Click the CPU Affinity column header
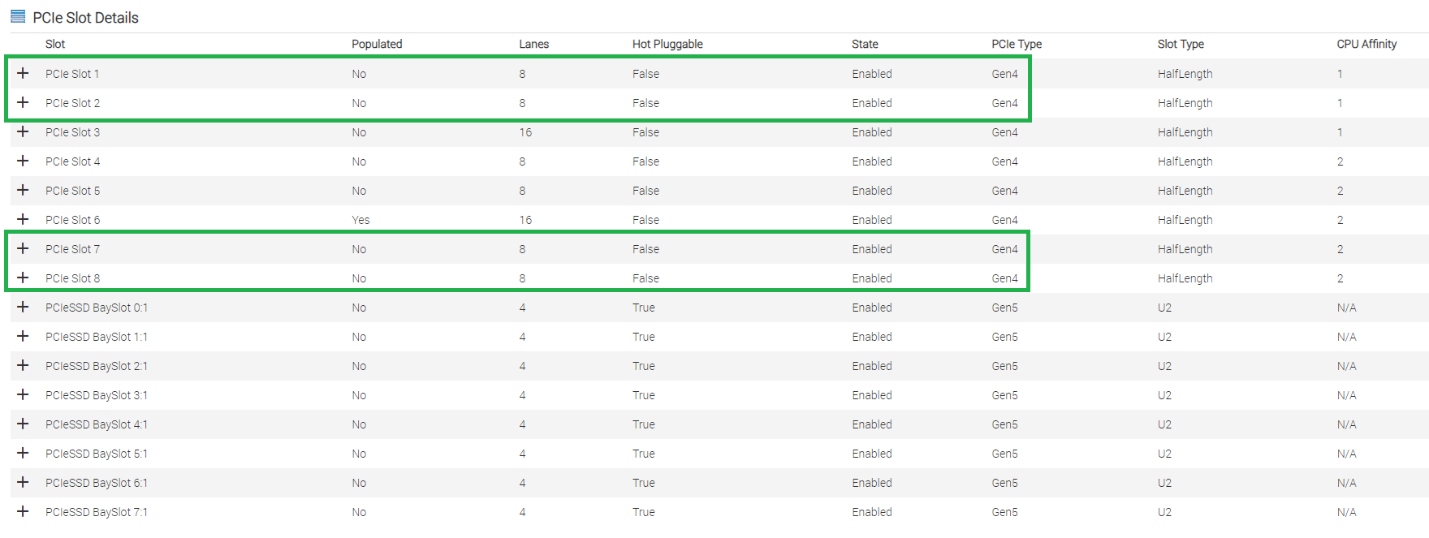Image resolution: width=1429 pixels, height=538 pixels. pos(1367,44)
